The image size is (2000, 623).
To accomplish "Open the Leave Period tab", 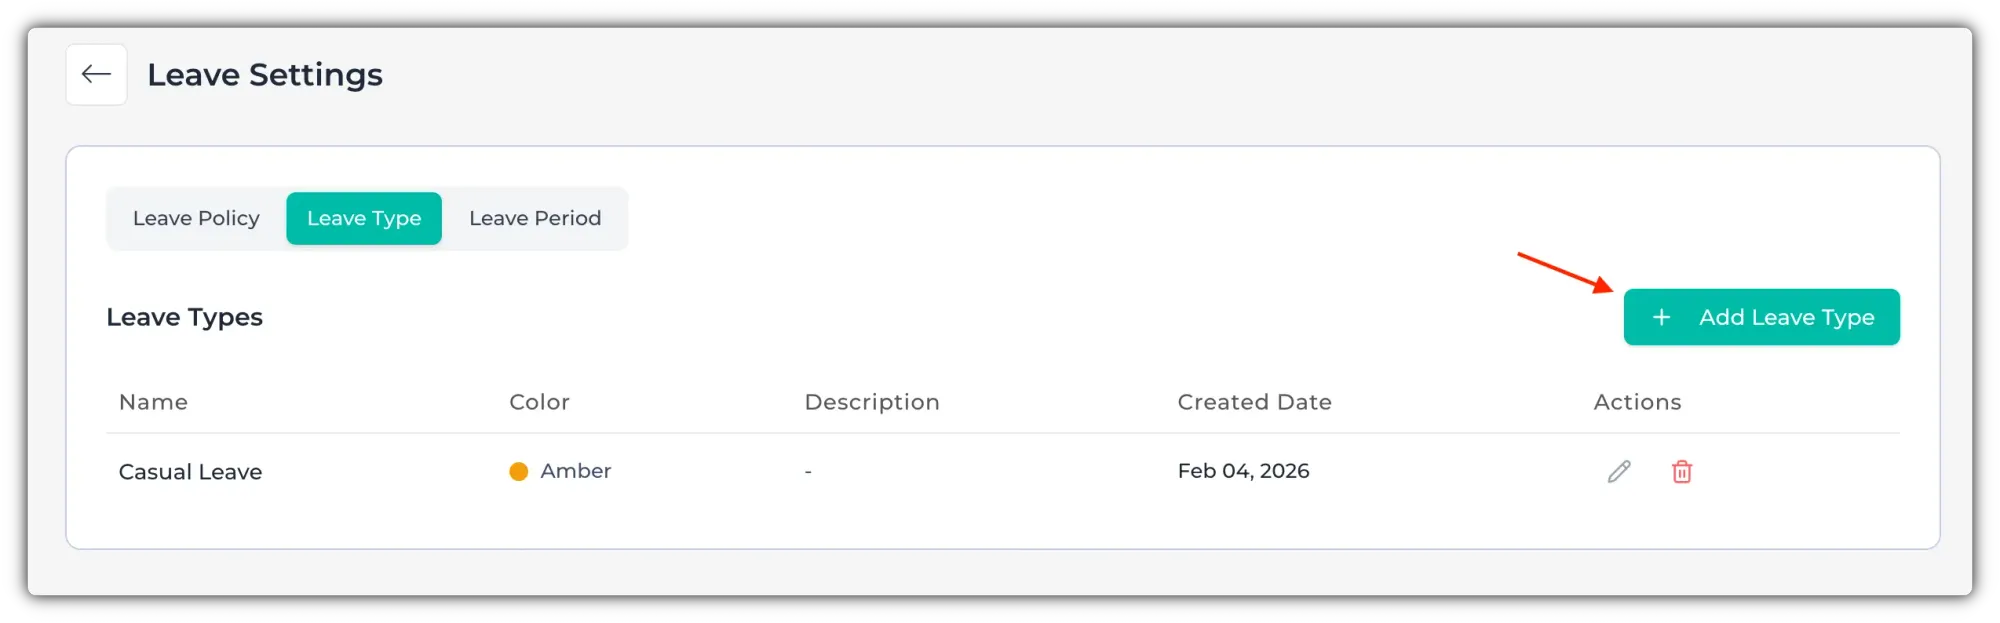I will 535,218.
